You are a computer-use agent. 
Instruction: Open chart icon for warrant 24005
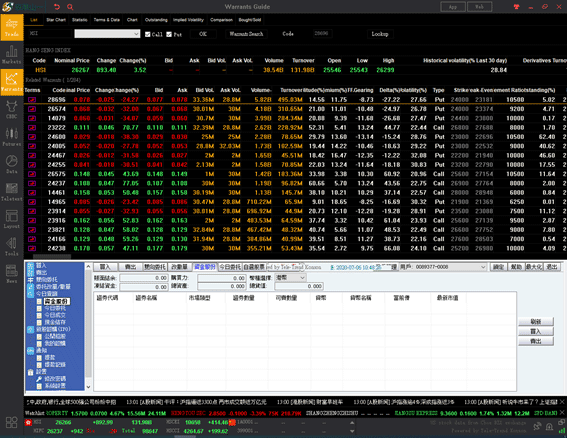pyautogui.click(x=32, y=146)
